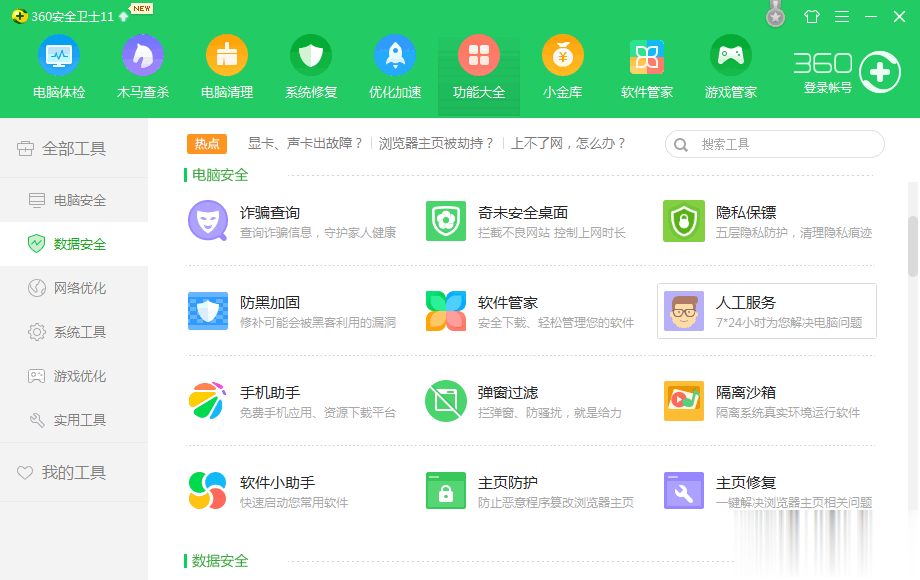Launch 奇未安全桌面 tool icon
The width and height of the screenshot is (920, 580).
[x=446, y=221]
